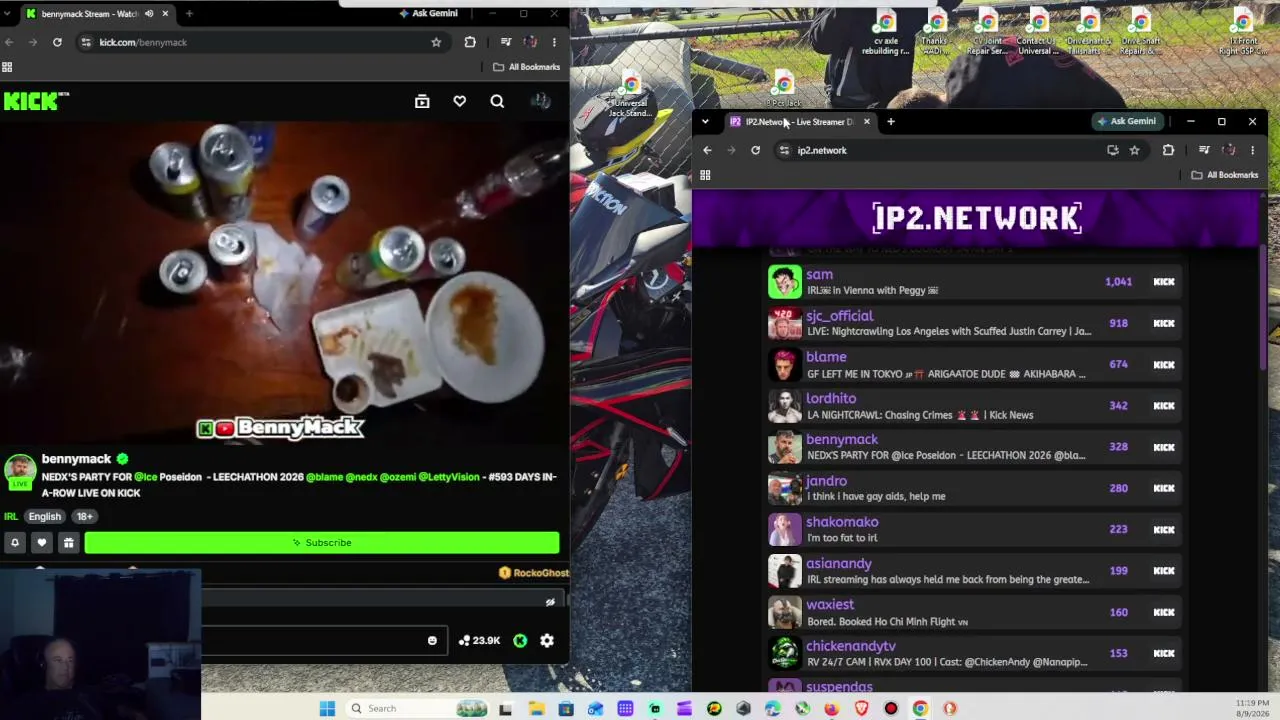Click the IP2.NETWORK site logo
This screenshot has height=720, width=1280.
[x=977, y=218]
